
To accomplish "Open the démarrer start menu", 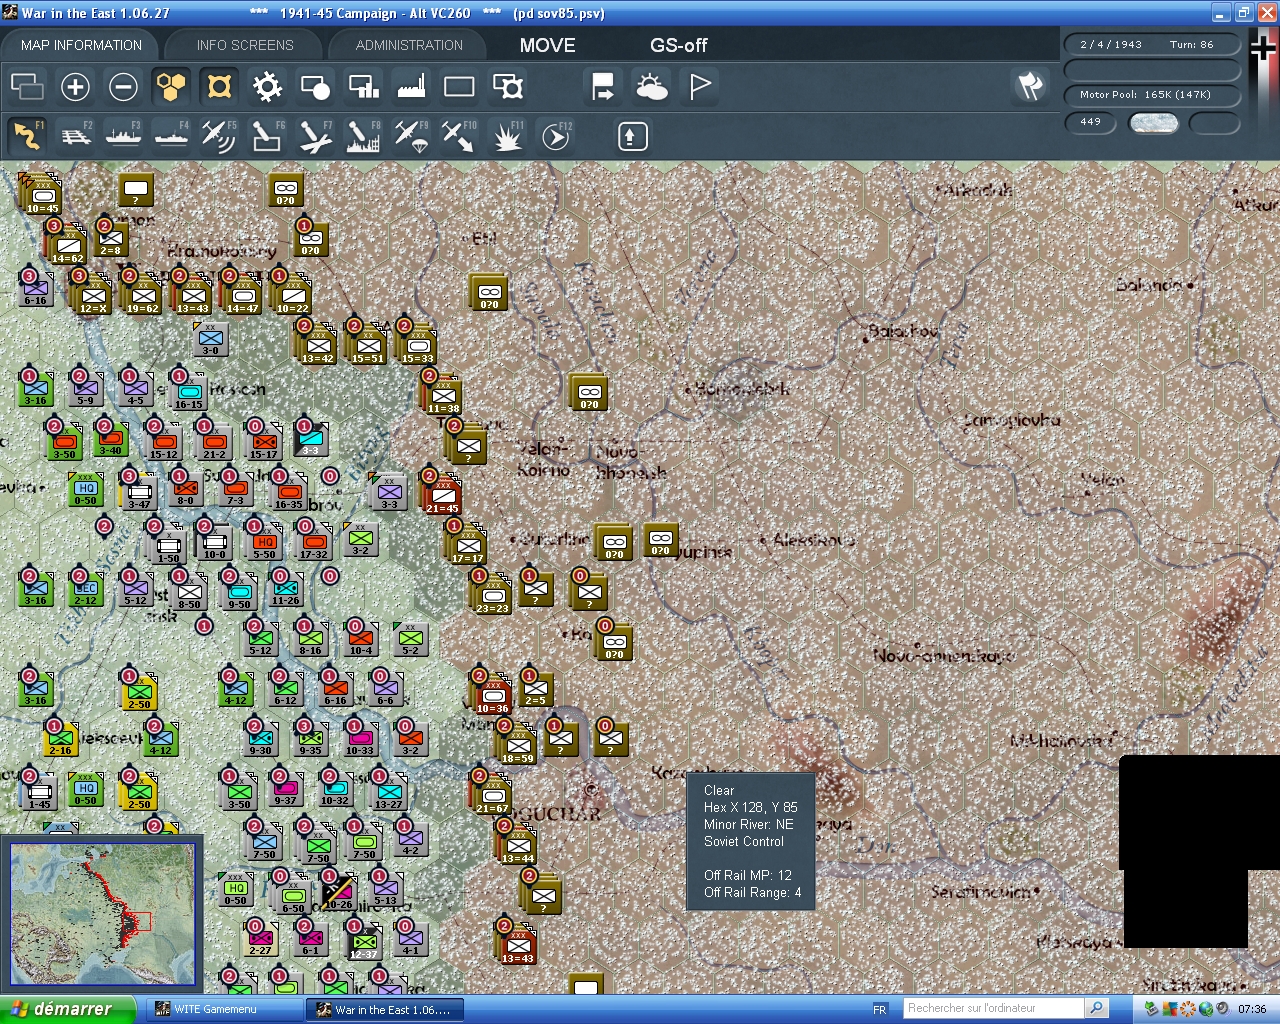I will 67,1009.
